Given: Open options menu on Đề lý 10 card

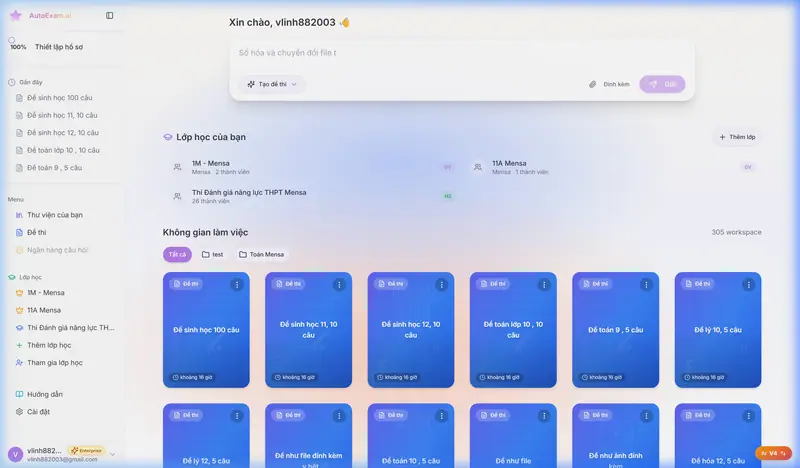Looking at the screenshot, I should click(749, 285).
